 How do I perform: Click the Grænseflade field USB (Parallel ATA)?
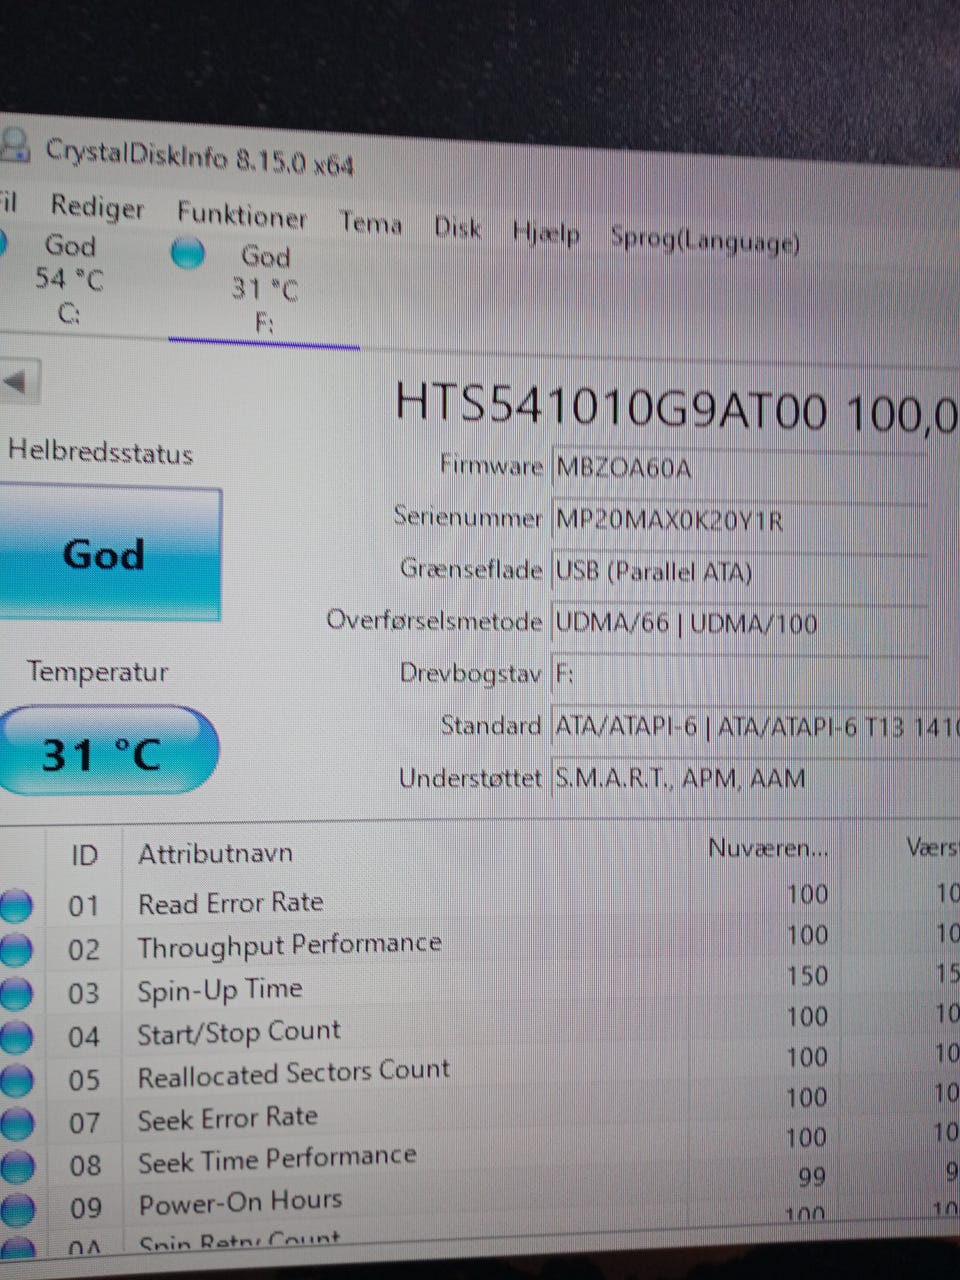(739, 571)
